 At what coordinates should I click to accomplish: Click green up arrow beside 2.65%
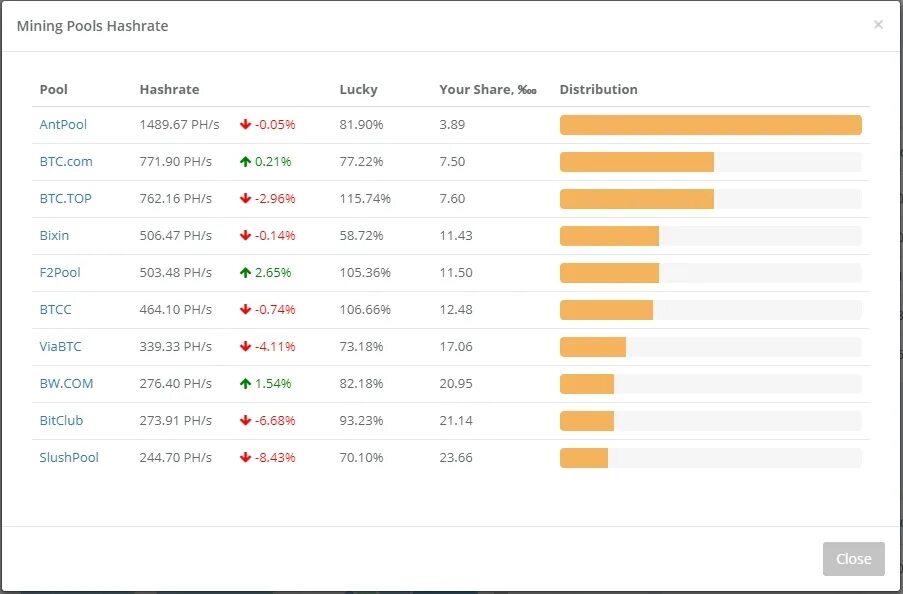coord(245,272)
